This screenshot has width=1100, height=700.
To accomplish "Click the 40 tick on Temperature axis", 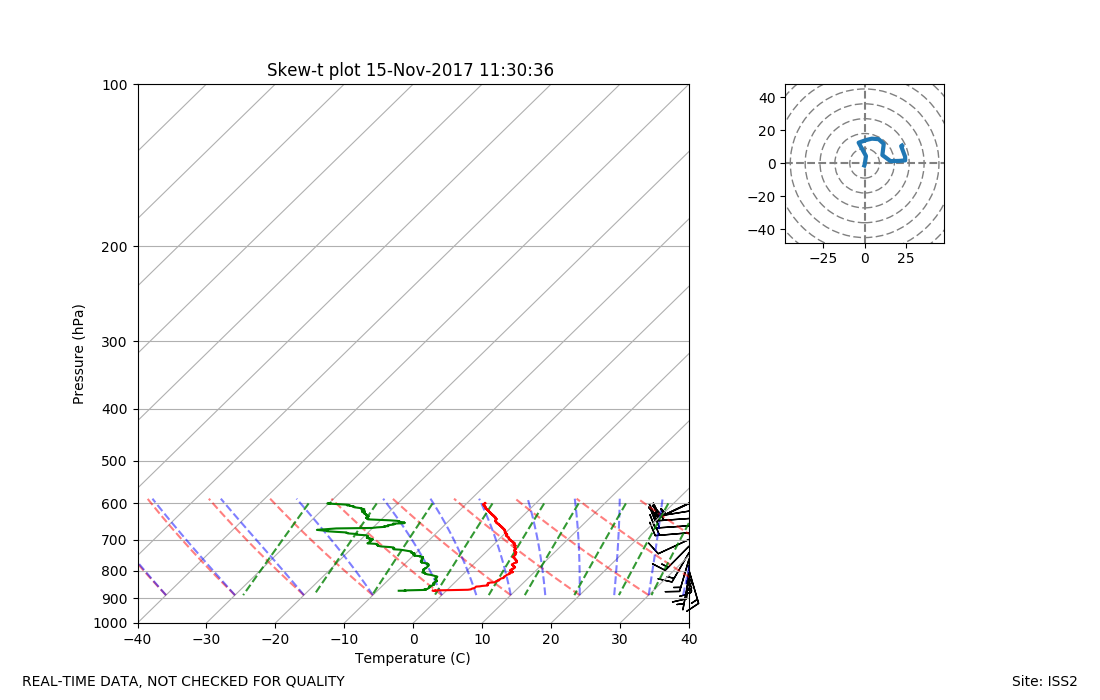I will [689, 639].
